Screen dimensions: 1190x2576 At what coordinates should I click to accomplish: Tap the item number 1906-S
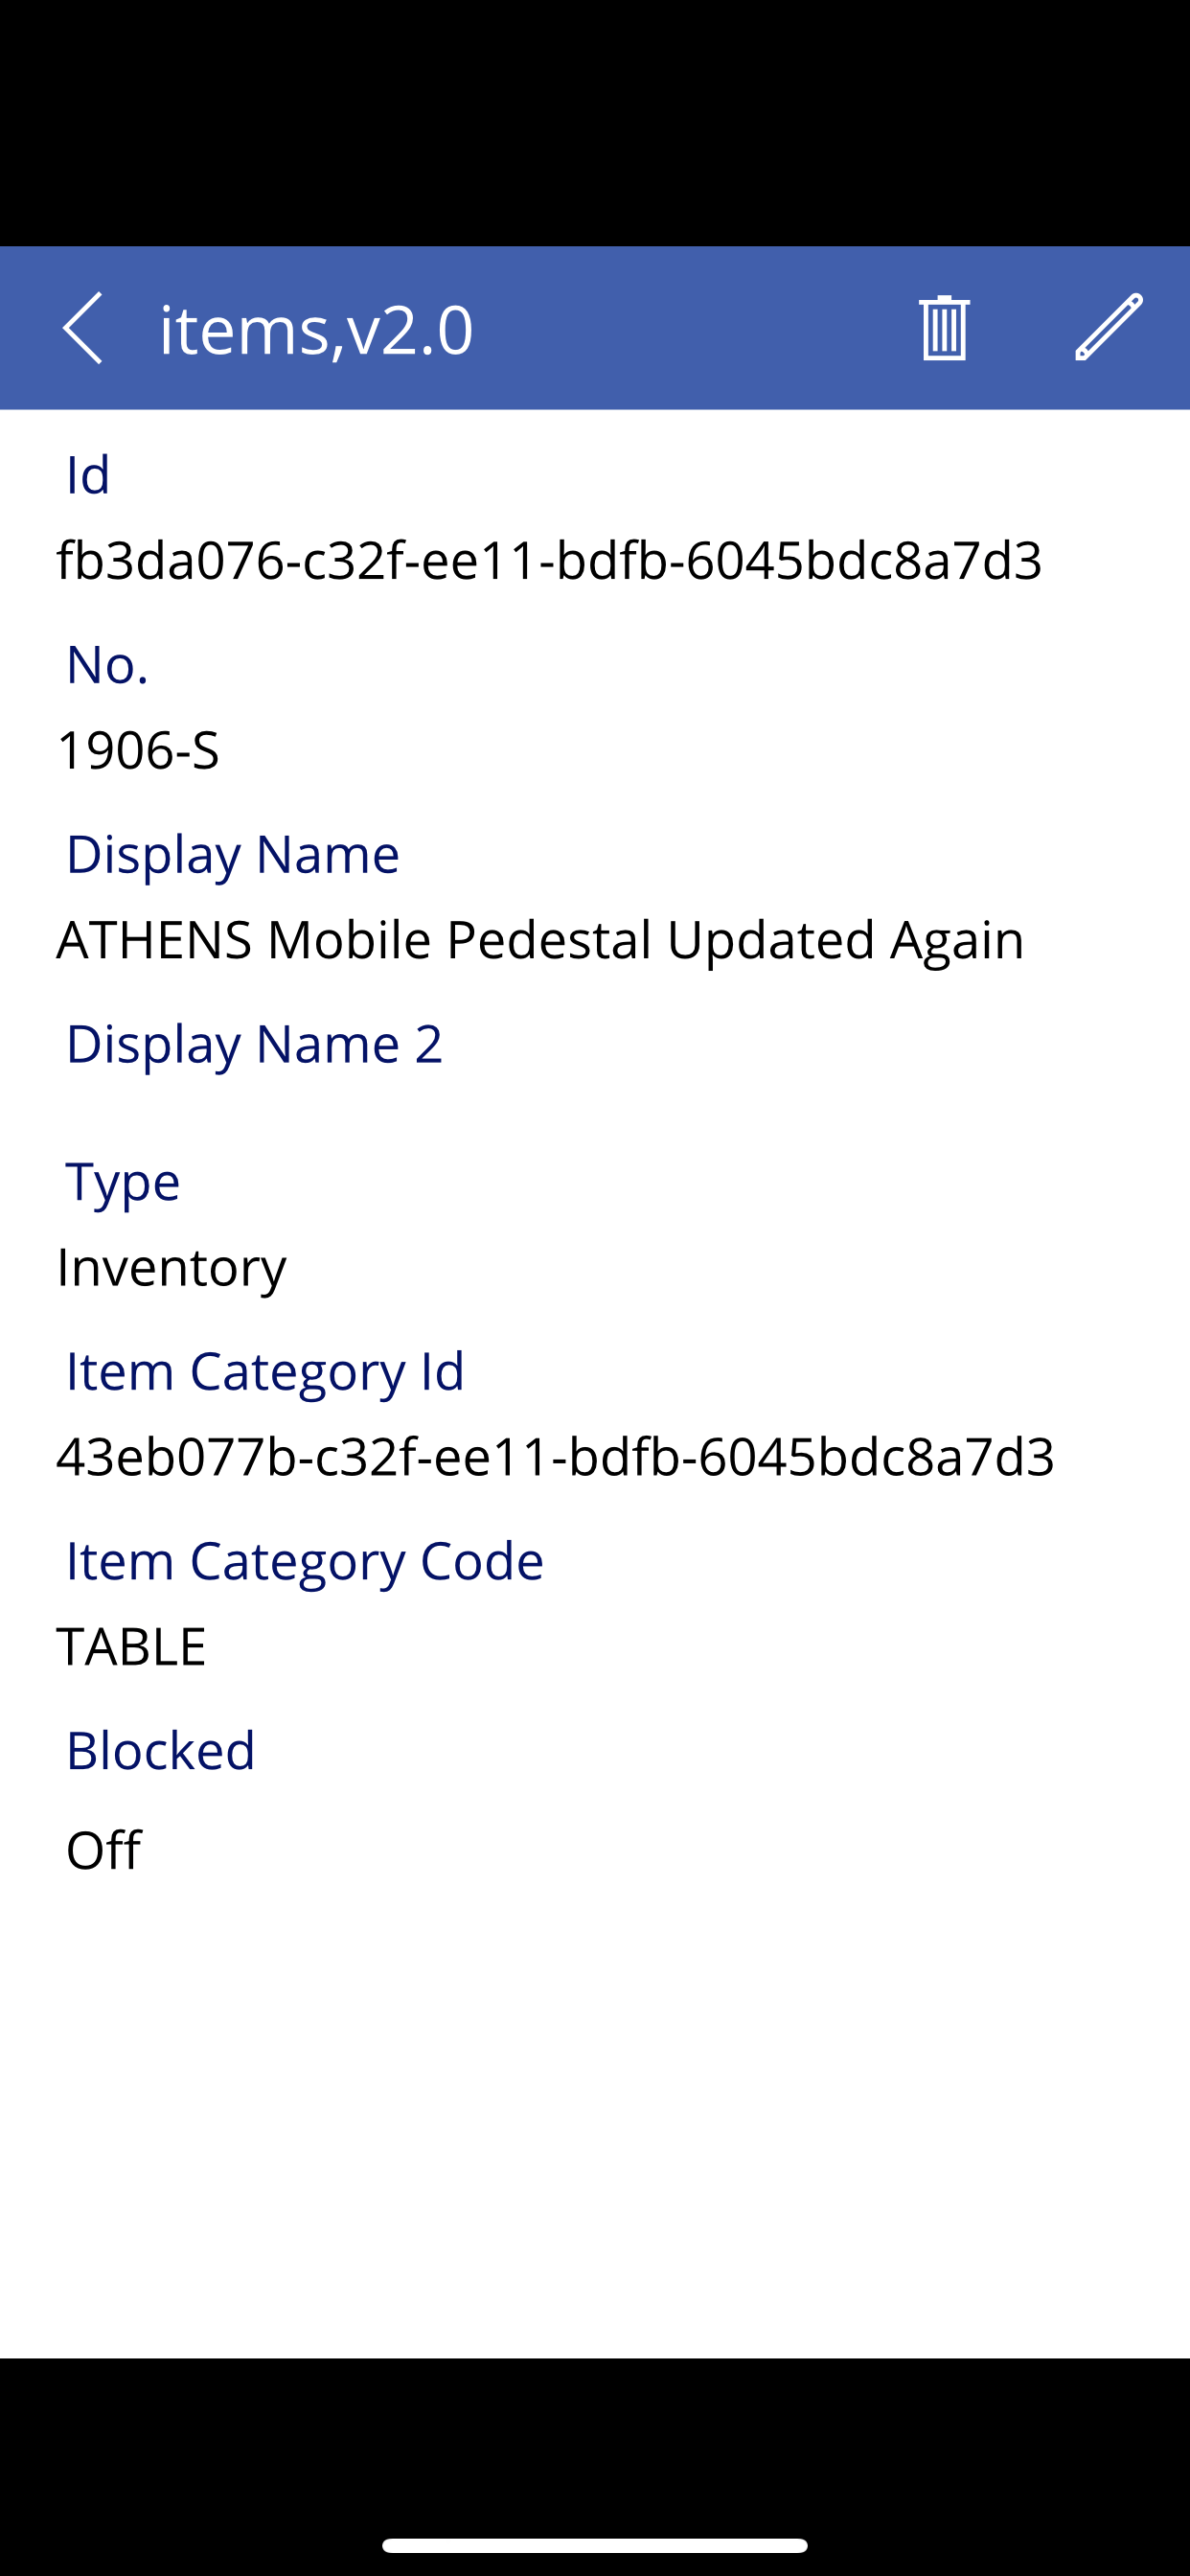point(138,750)
